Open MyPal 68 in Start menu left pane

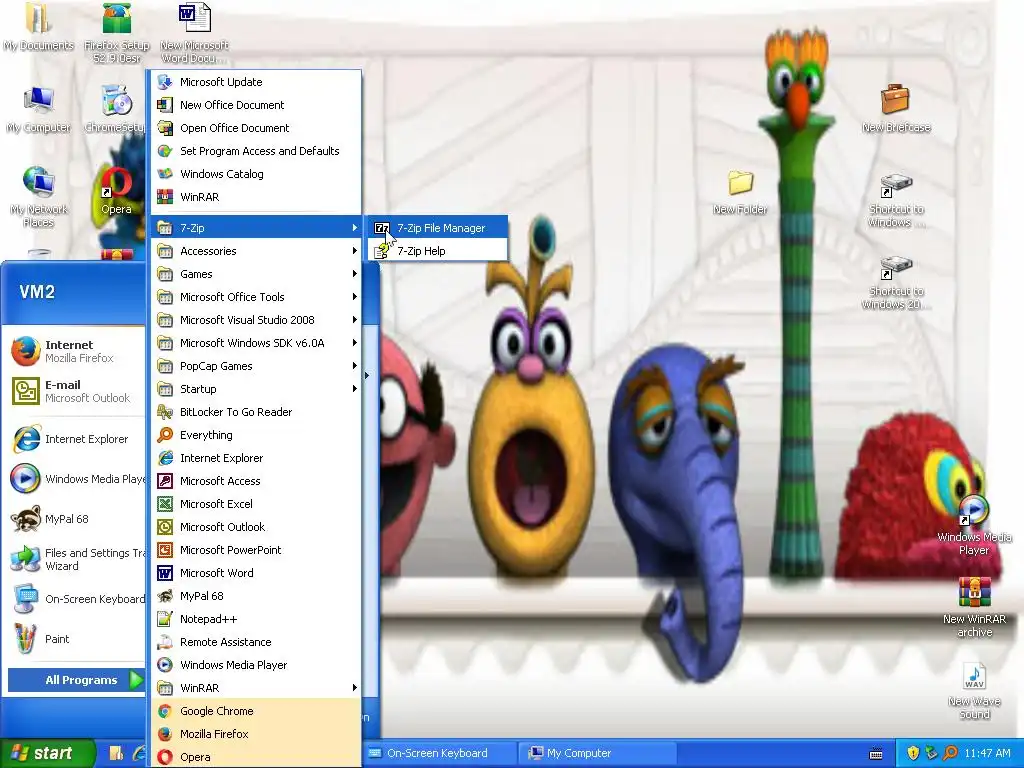75,519
